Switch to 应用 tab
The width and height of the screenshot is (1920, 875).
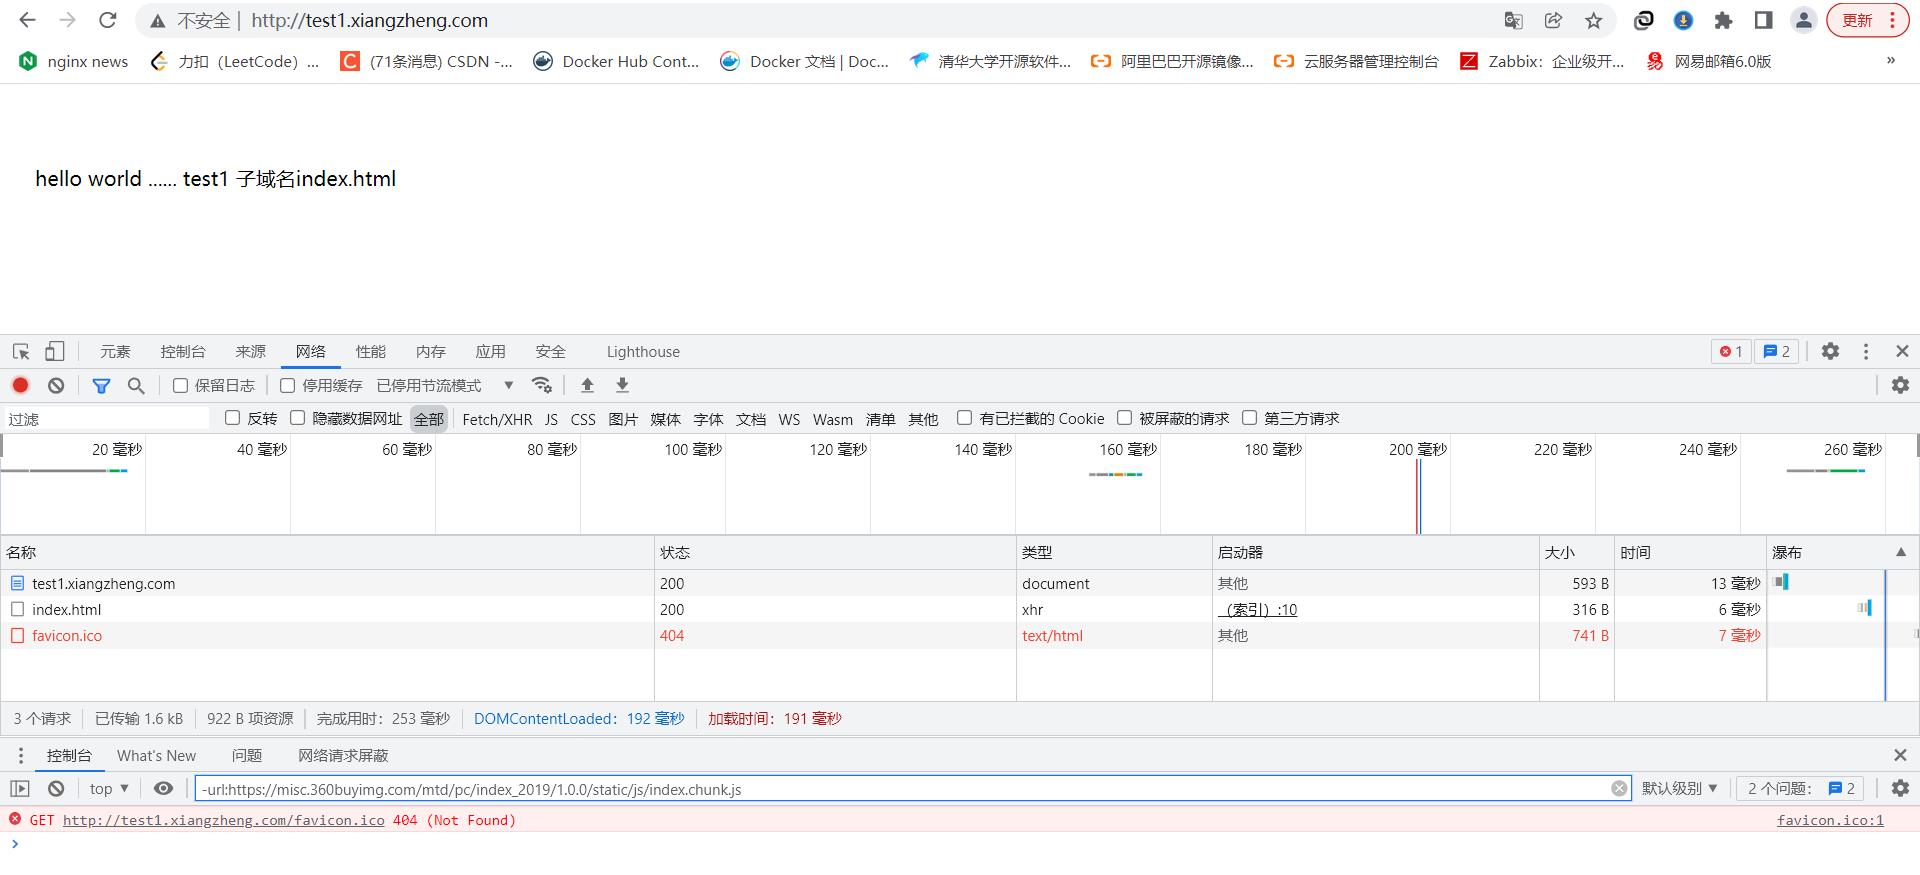pos(491,351)
